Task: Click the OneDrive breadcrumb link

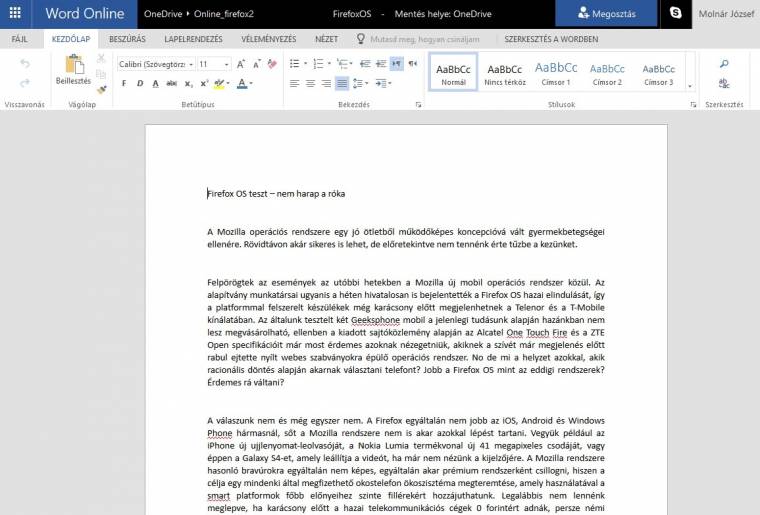Action: coord(163,14)
